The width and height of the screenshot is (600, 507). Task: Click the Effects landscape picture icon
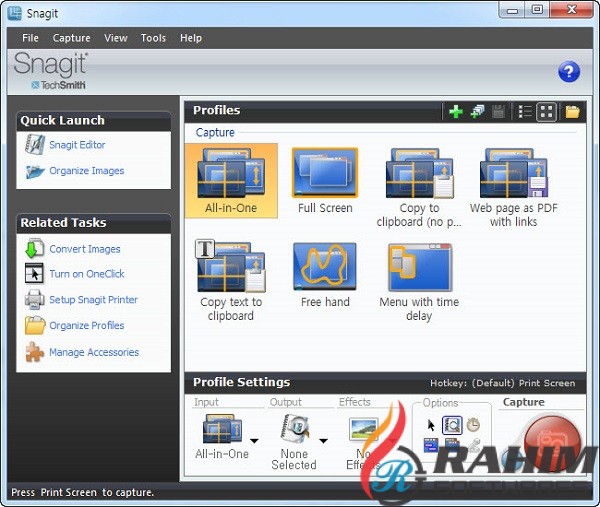pyautogui.click(x=363, y=429)
